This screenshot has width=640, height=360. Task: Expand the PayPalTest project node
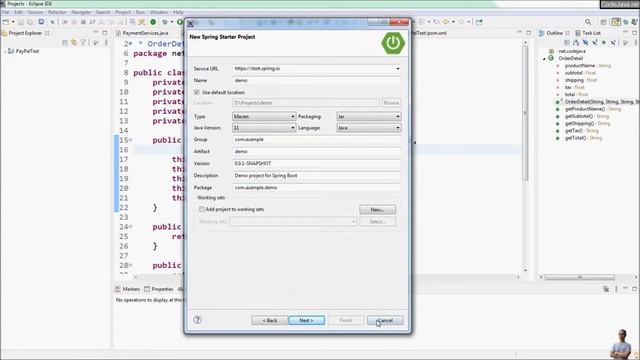point(5,51)
